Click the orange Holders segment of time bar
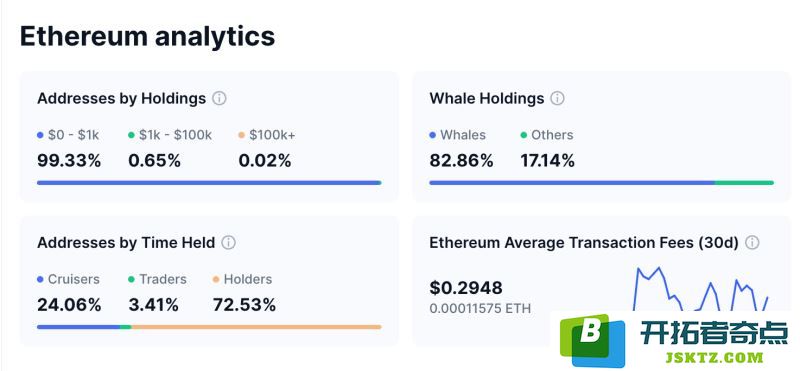Image resolution: width=800 pixels, height=371 pixels. tap(256, 327)
